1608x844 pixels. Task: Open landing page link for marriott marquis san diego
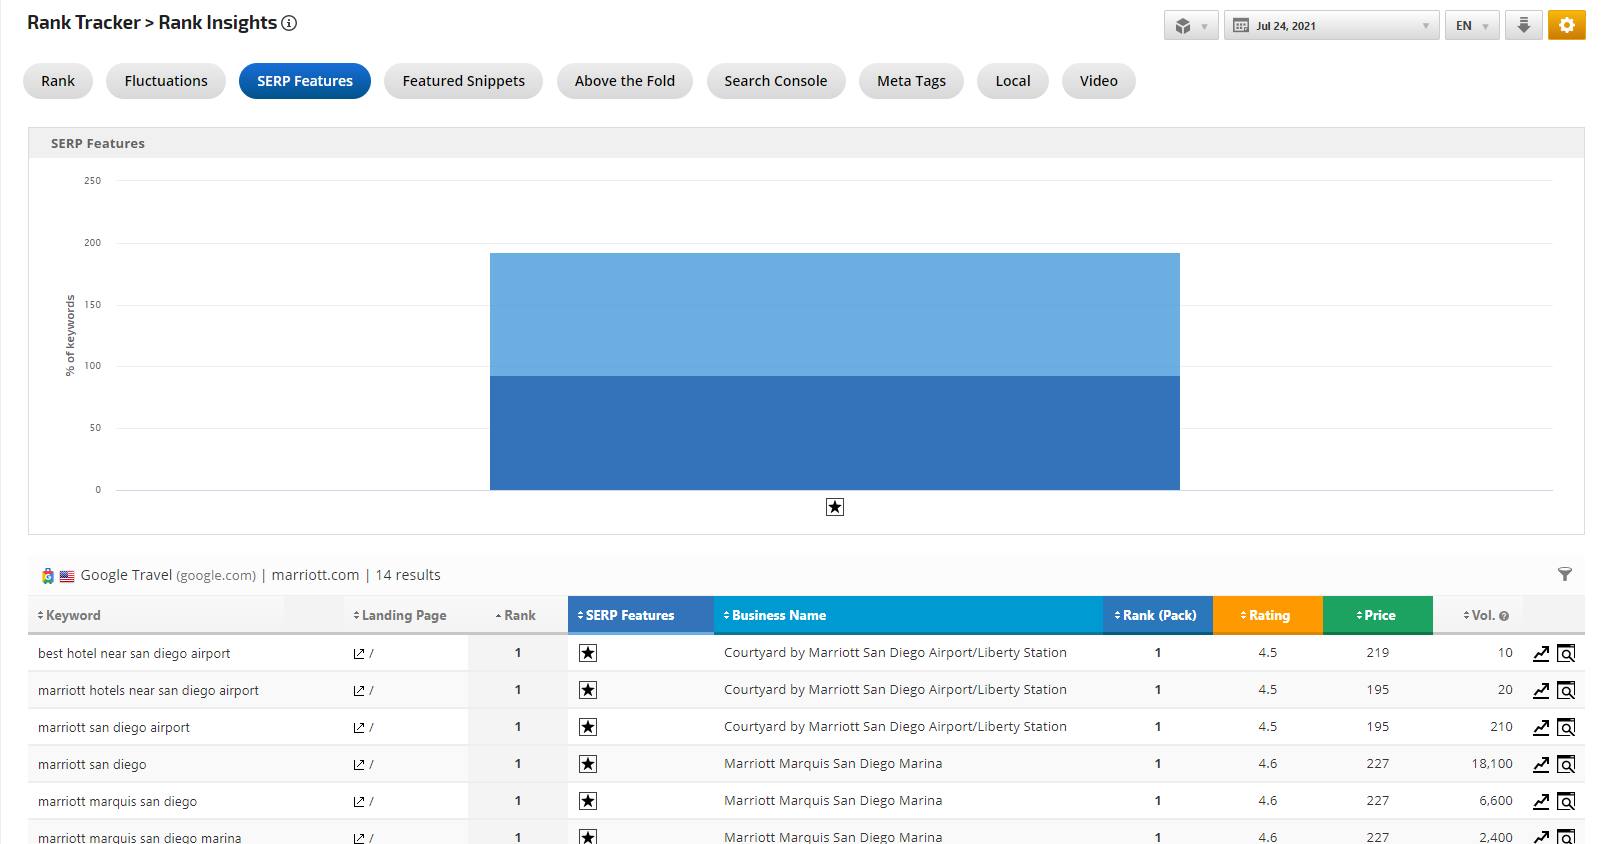[359, 802]
